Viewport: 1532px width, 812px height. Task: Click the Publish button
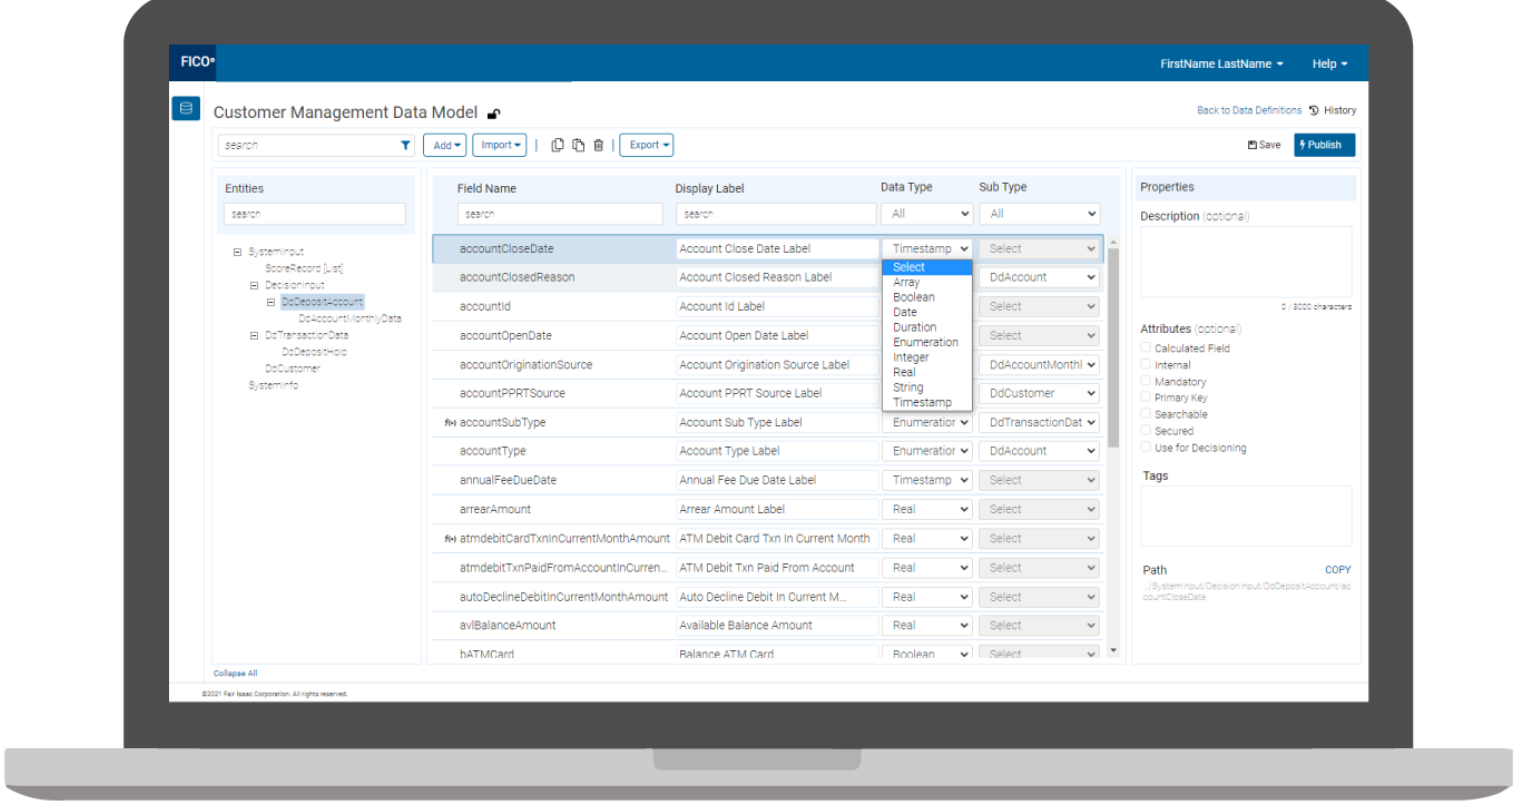[1324, 145]
